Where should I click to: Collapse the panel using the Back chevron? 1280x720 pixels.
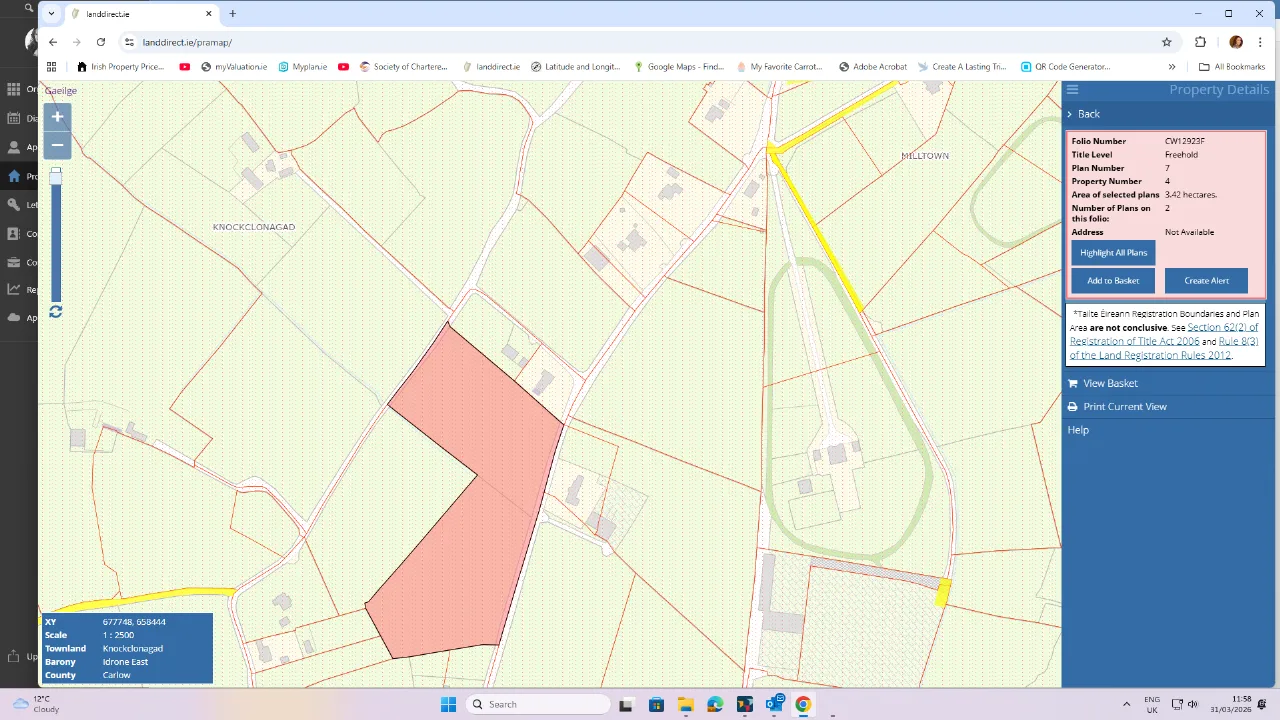click(1070, 113)
